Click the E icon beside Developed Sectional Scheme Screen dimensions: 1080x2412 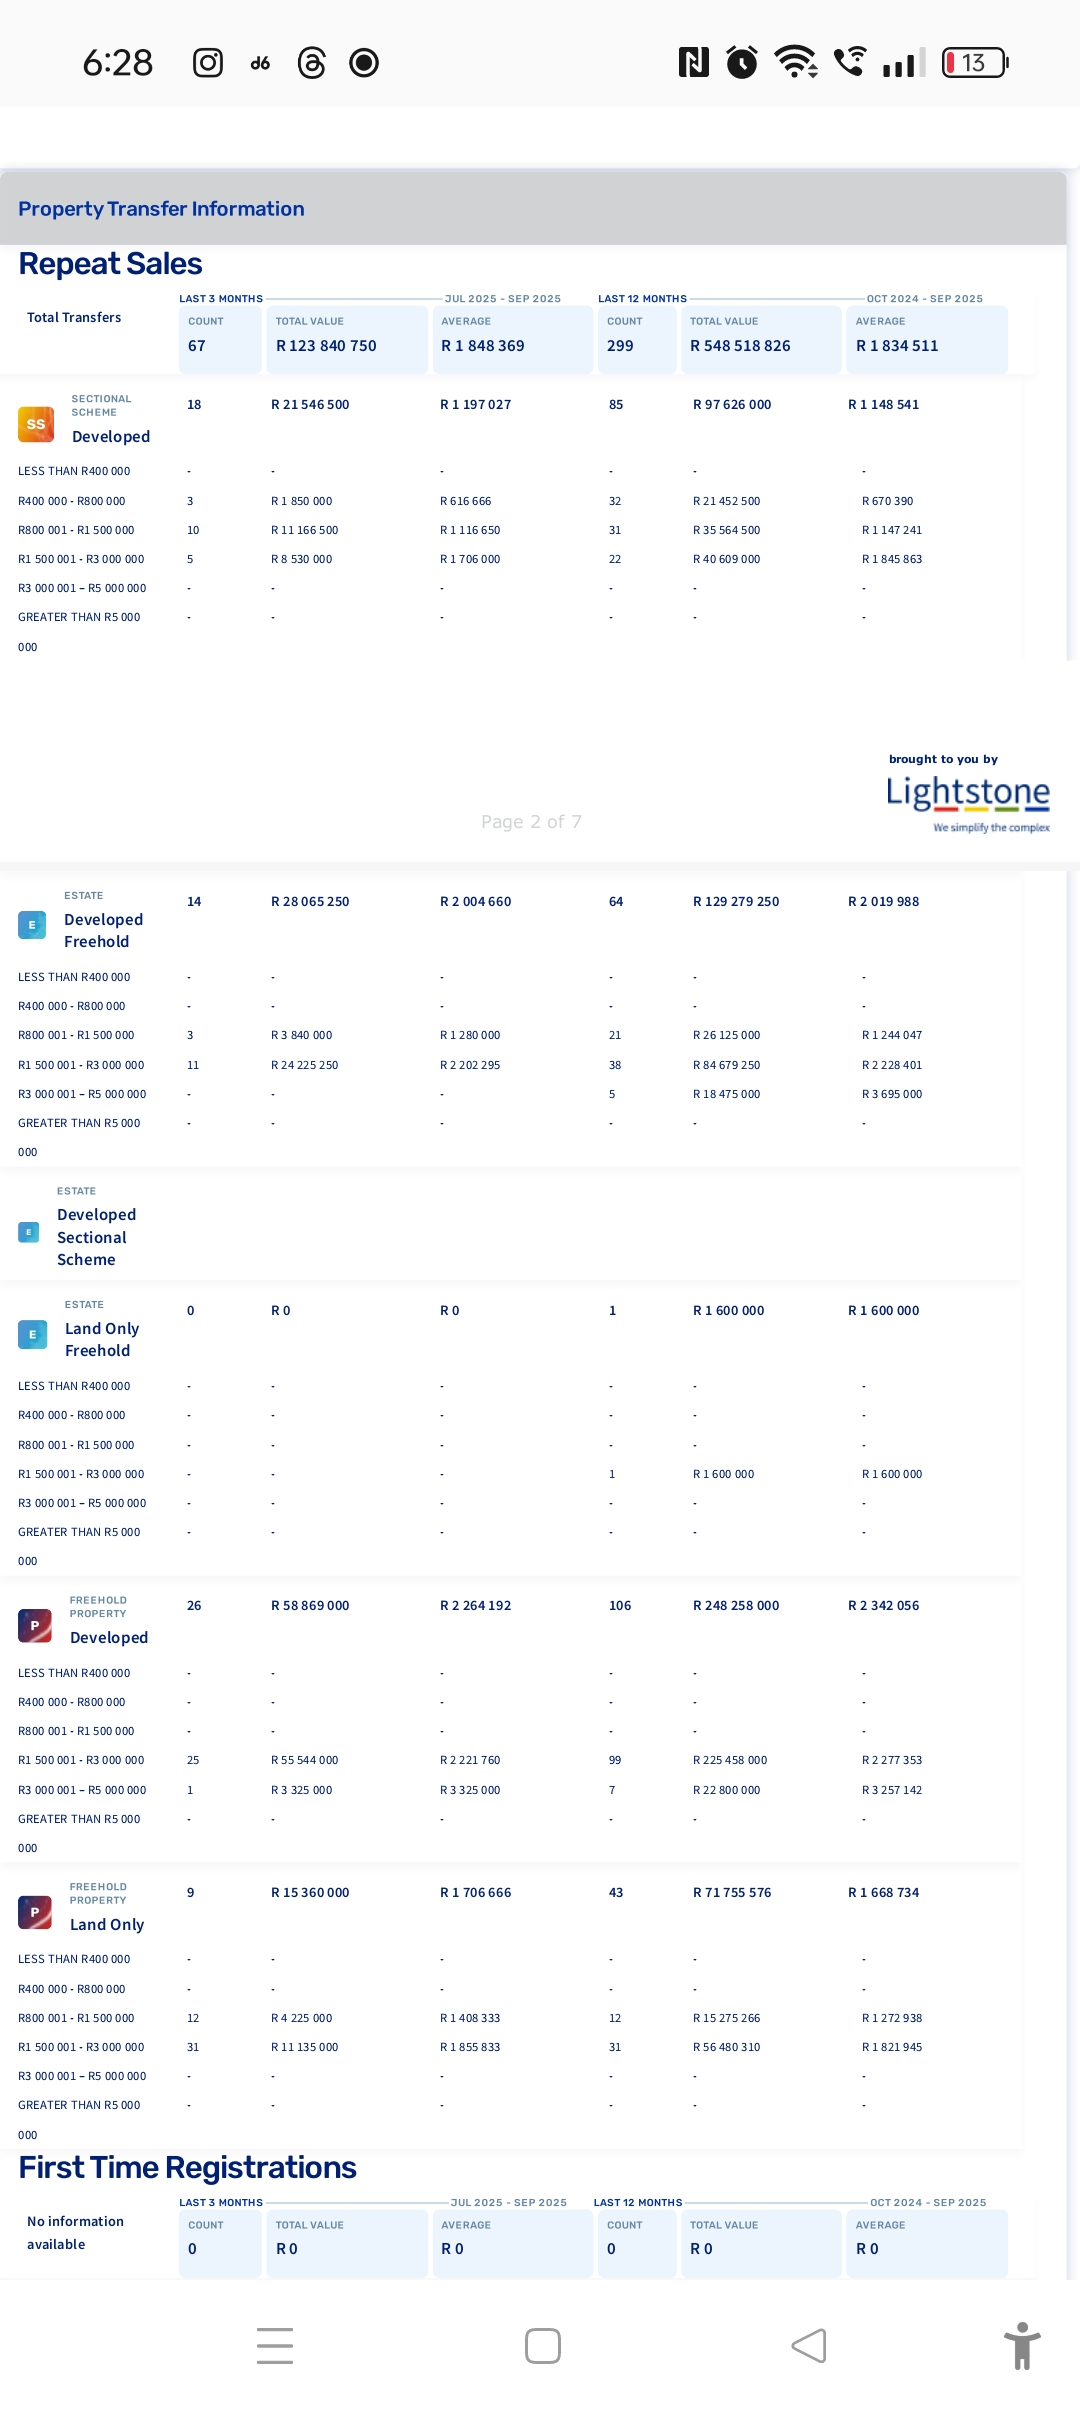pyautogui.click(x=29, y=1232)
